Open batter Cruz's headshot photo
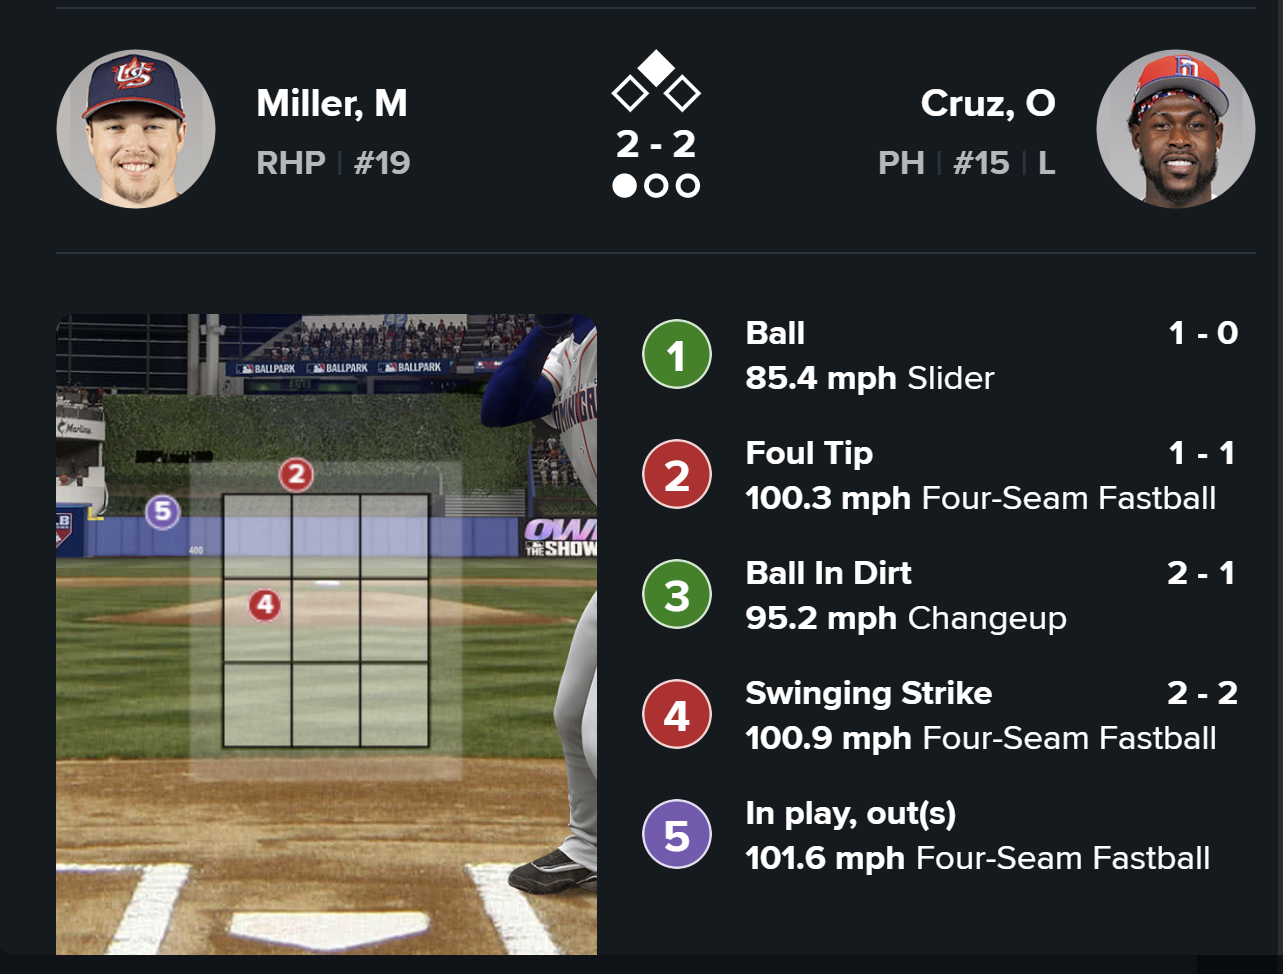This screenshot has height=974, width=1283. 1175,129
